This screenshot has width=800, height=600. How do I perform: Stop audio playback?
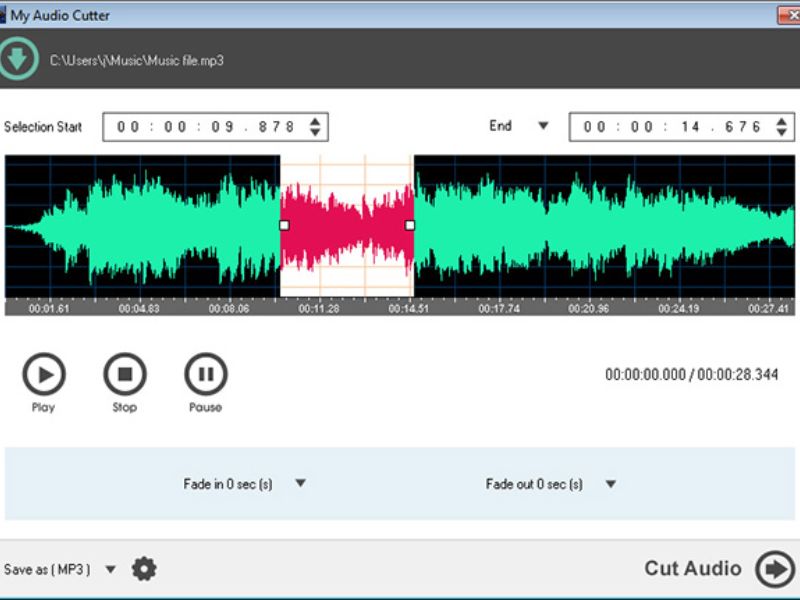124,375
